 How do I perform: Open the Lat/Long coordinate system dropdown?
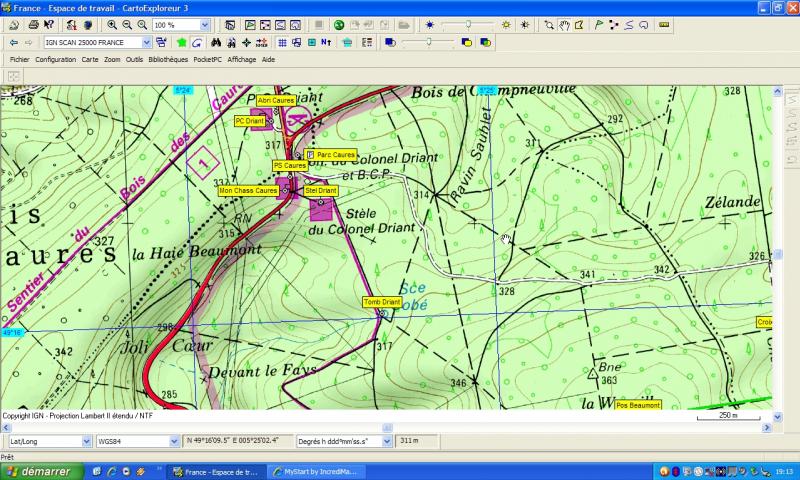[86, 441]
